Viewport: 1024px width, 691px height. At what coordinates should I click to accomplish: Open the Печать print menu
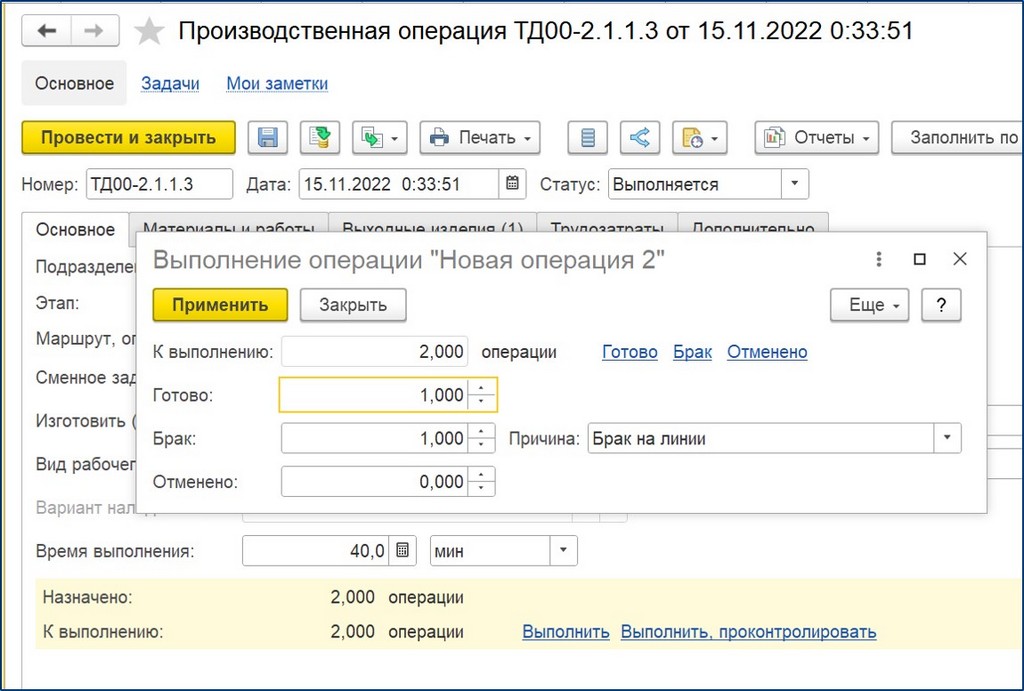click(480, 138)
